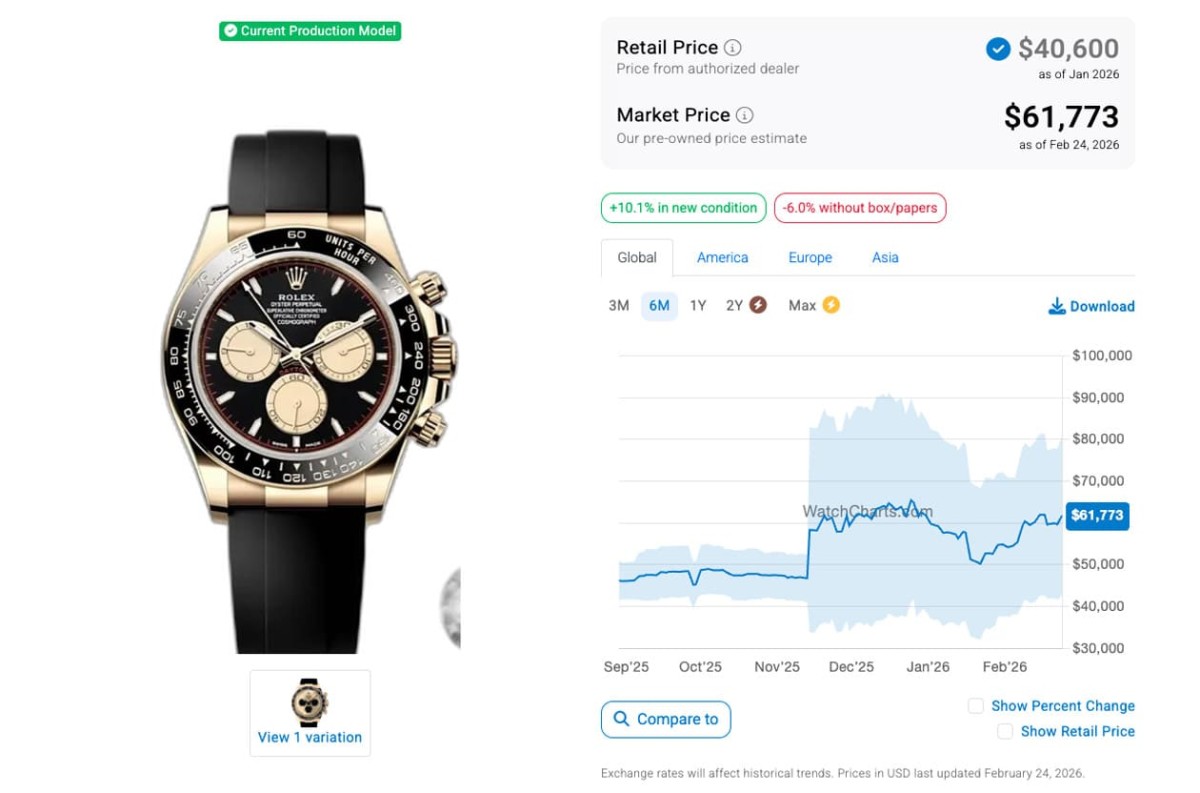
Task: Enable the Show Percent Change checkbox
Action: (976, 706)
